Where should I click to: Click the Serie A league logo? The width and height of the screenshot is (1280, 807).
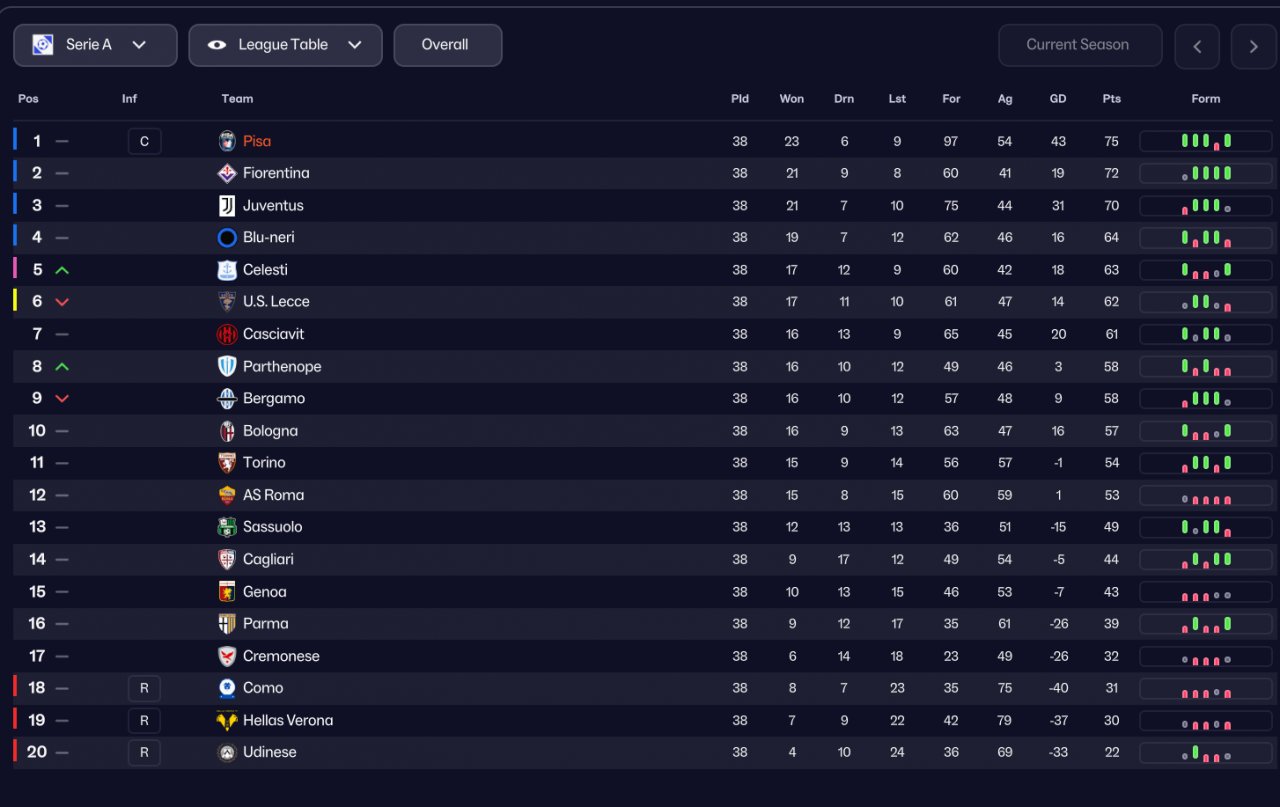click(42, 45)
